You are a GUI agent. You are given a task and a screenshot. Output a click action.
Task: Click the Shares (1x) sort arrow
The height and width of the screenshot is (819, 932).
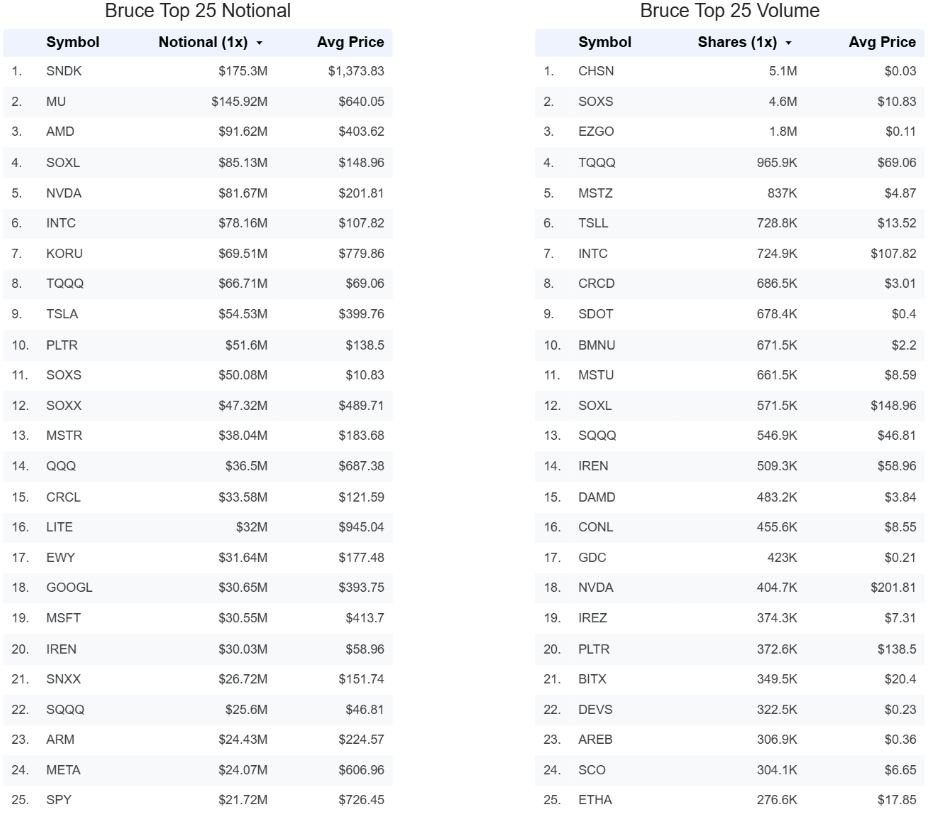tap(789, 43)
